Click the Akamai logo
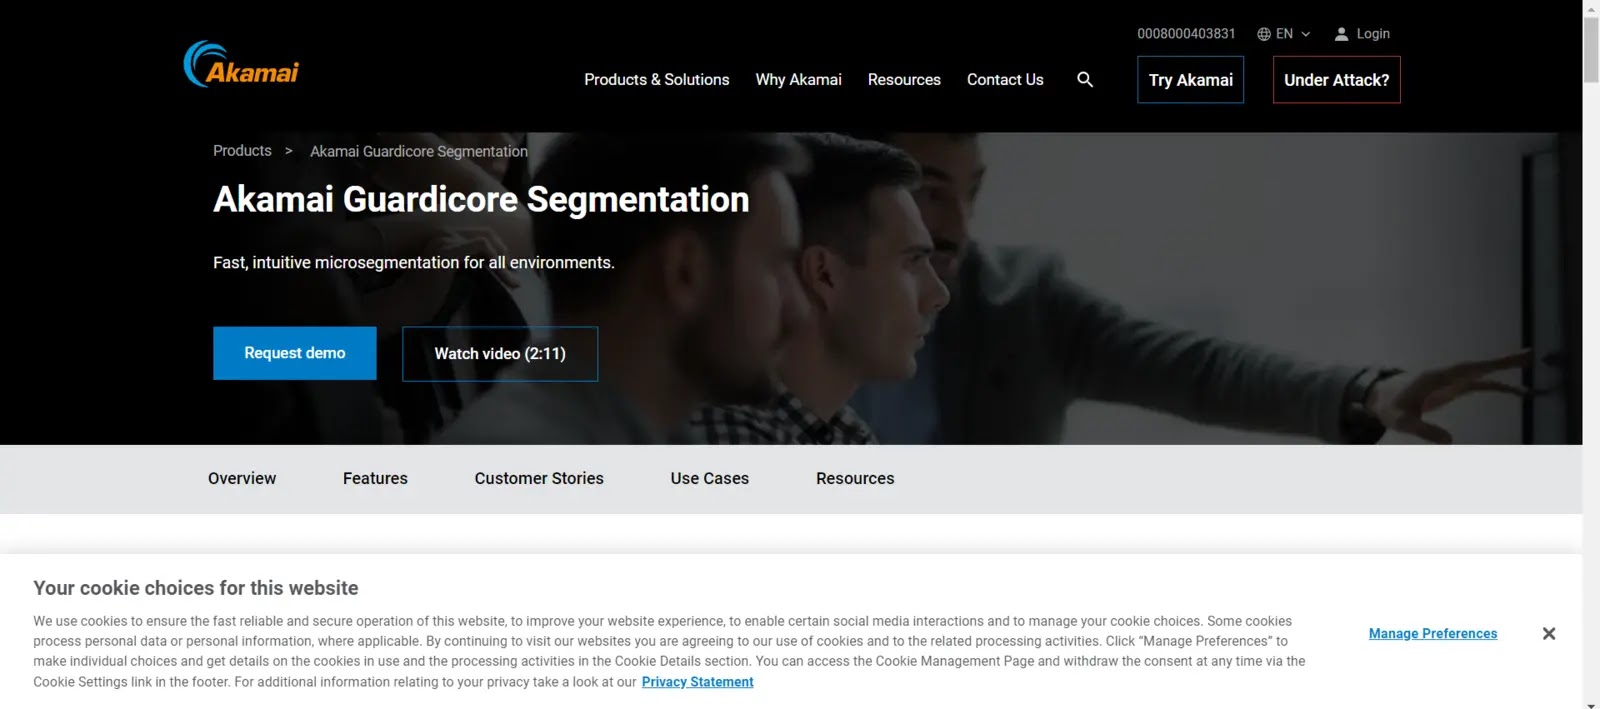This screenshot has width=1600, height=709. coord(241,65)
